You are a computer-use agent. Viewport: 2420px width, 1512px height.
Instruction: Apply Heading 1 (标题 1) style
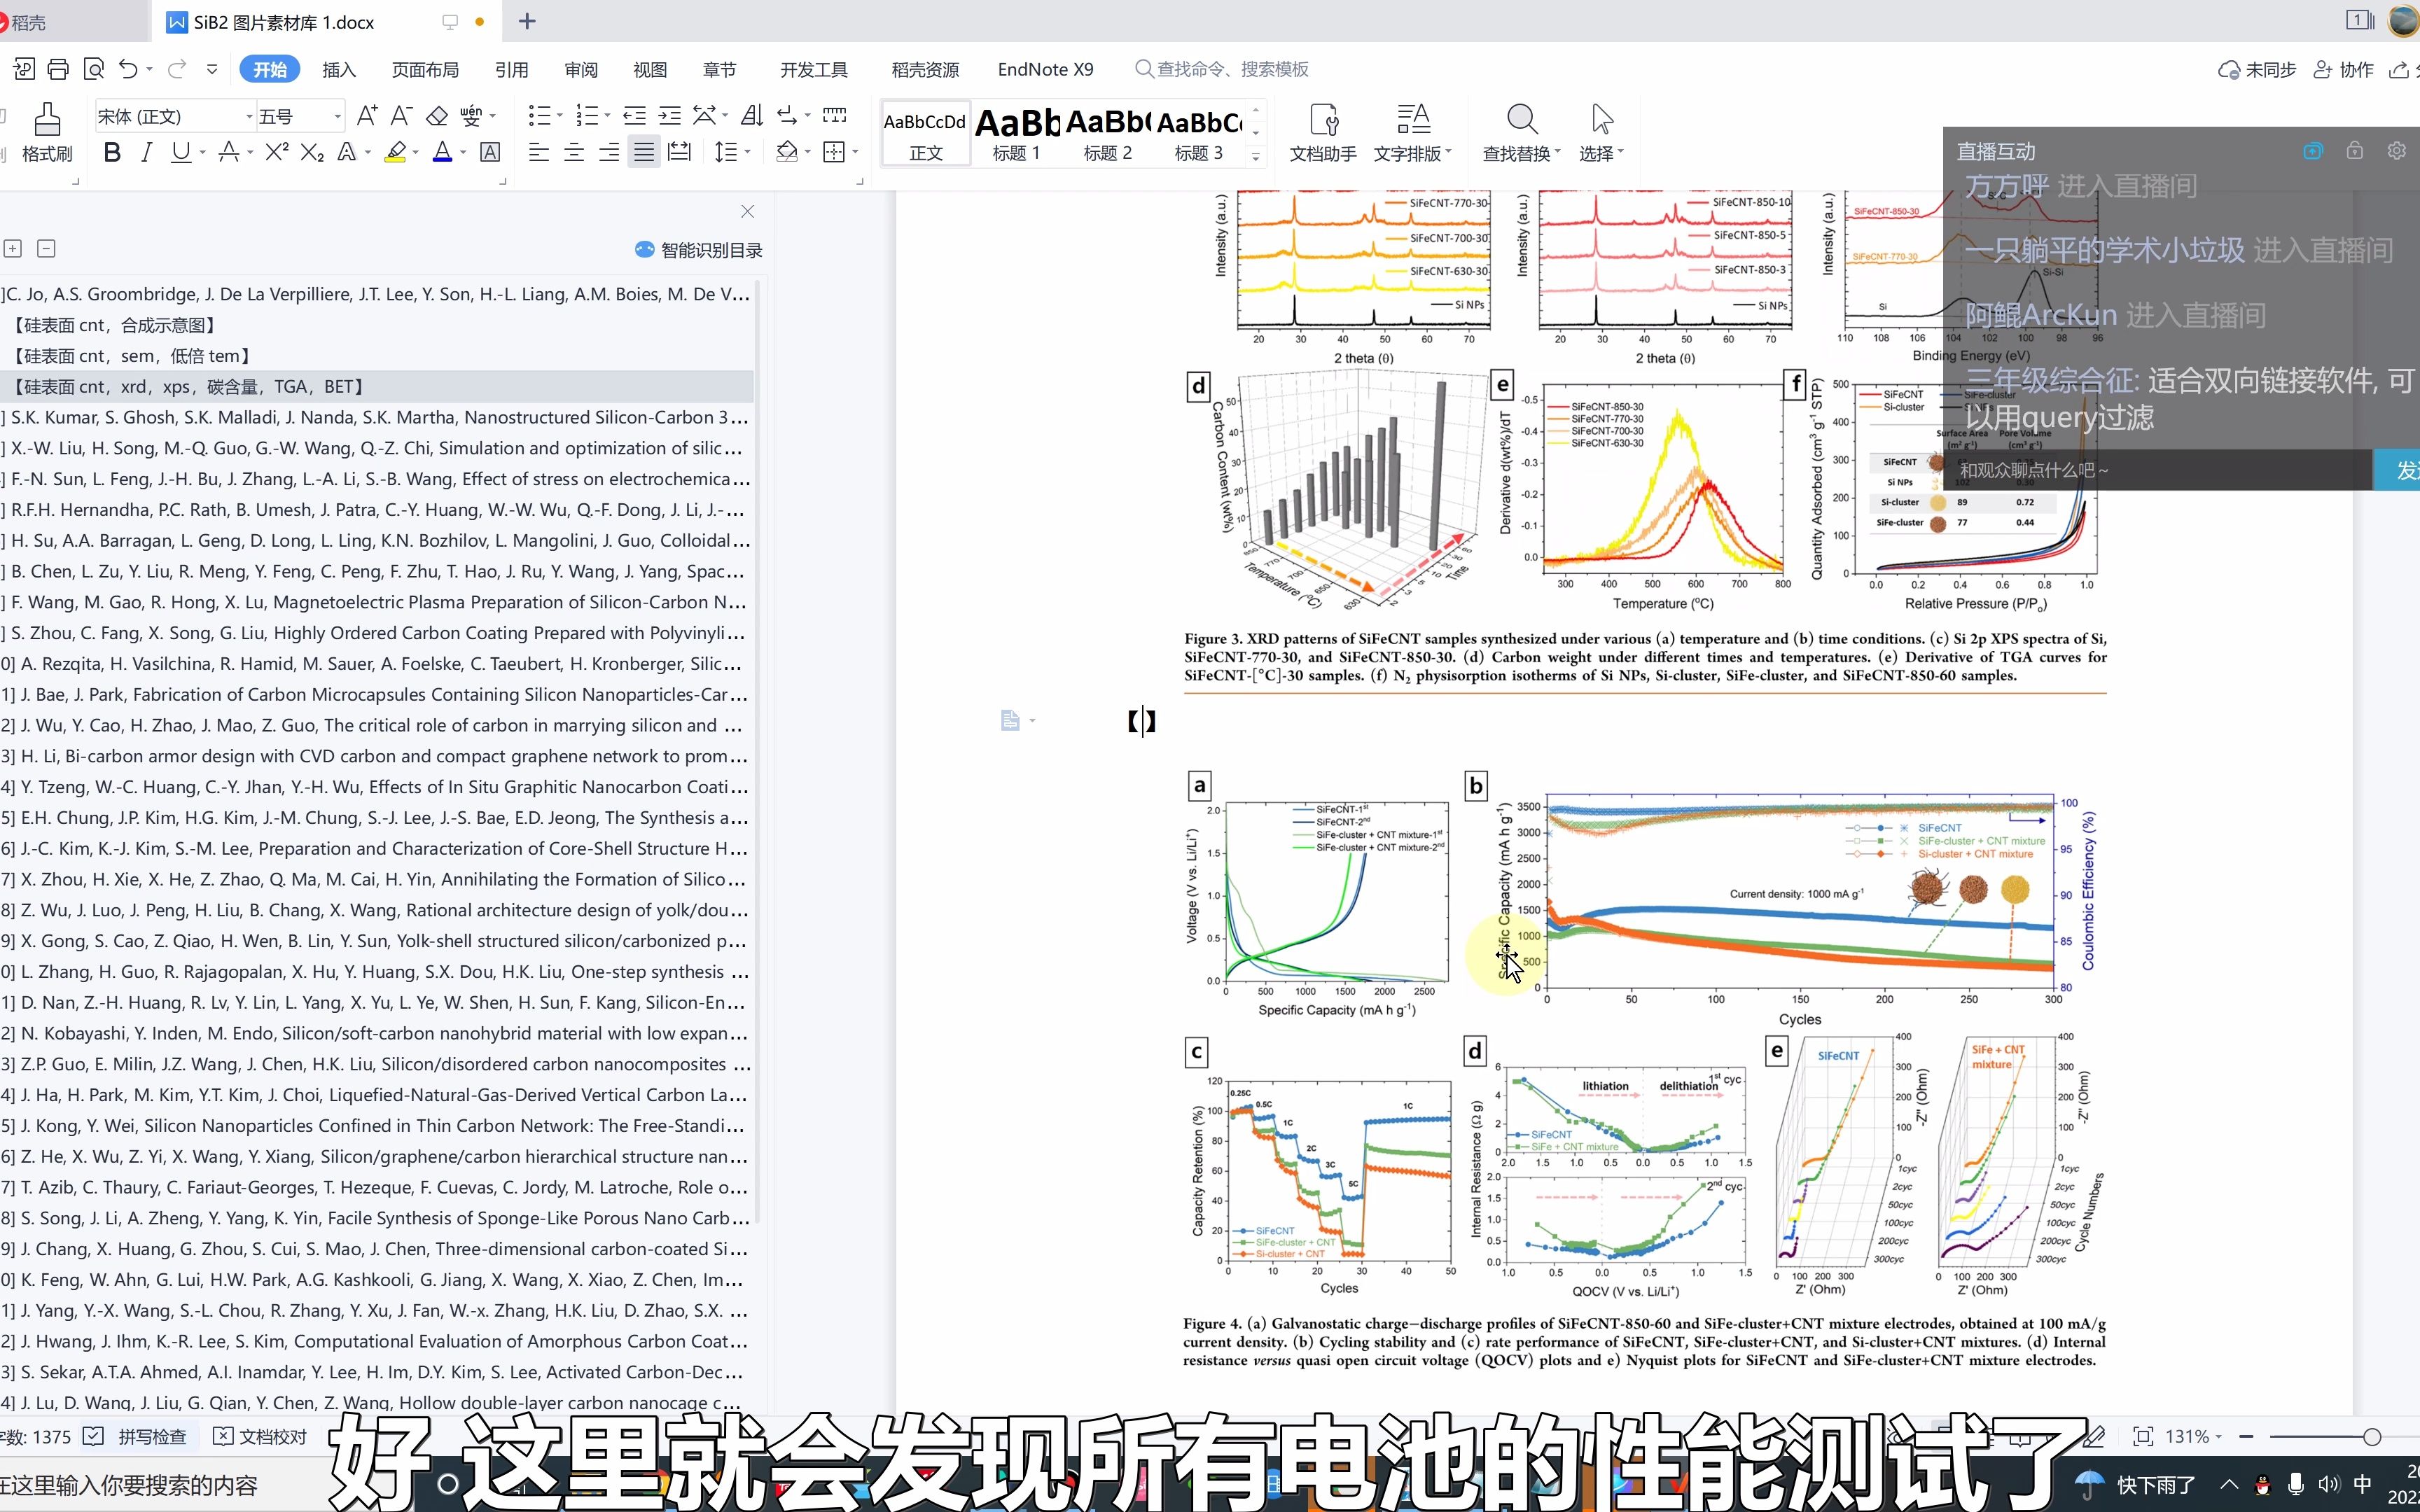1016,133
